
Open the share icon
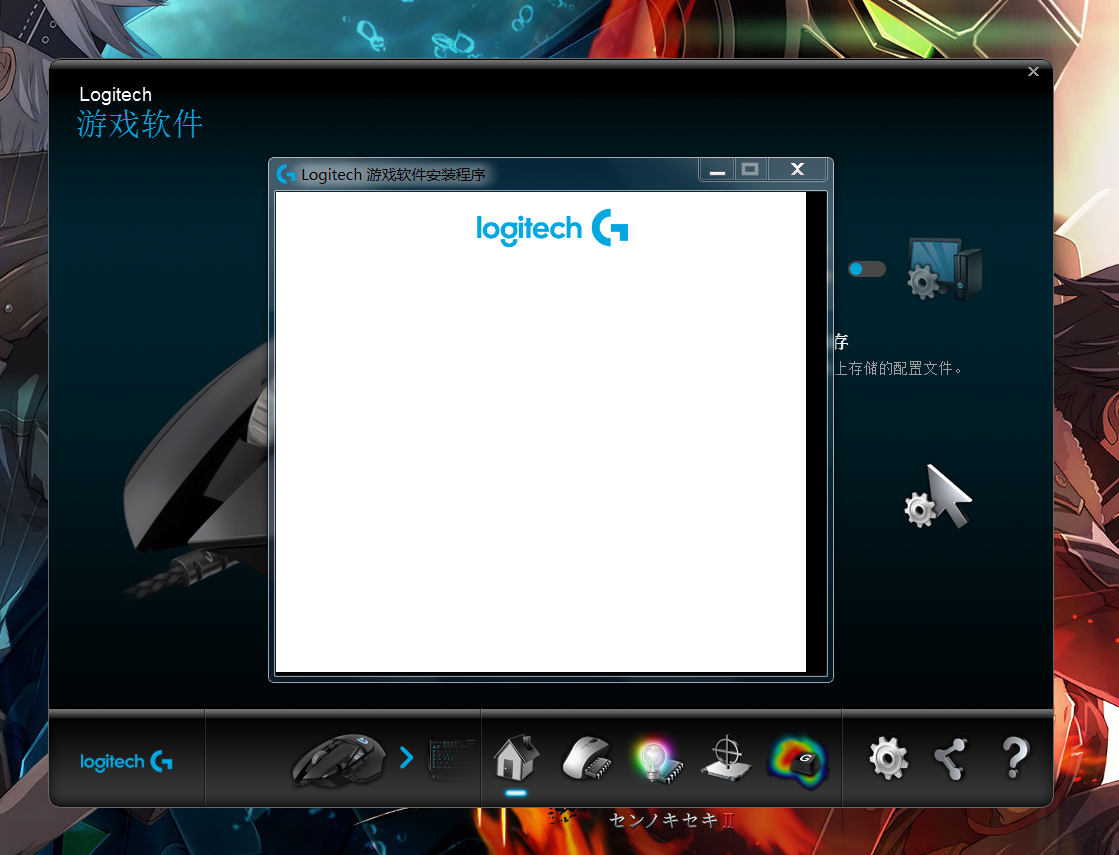pos(951,758)
